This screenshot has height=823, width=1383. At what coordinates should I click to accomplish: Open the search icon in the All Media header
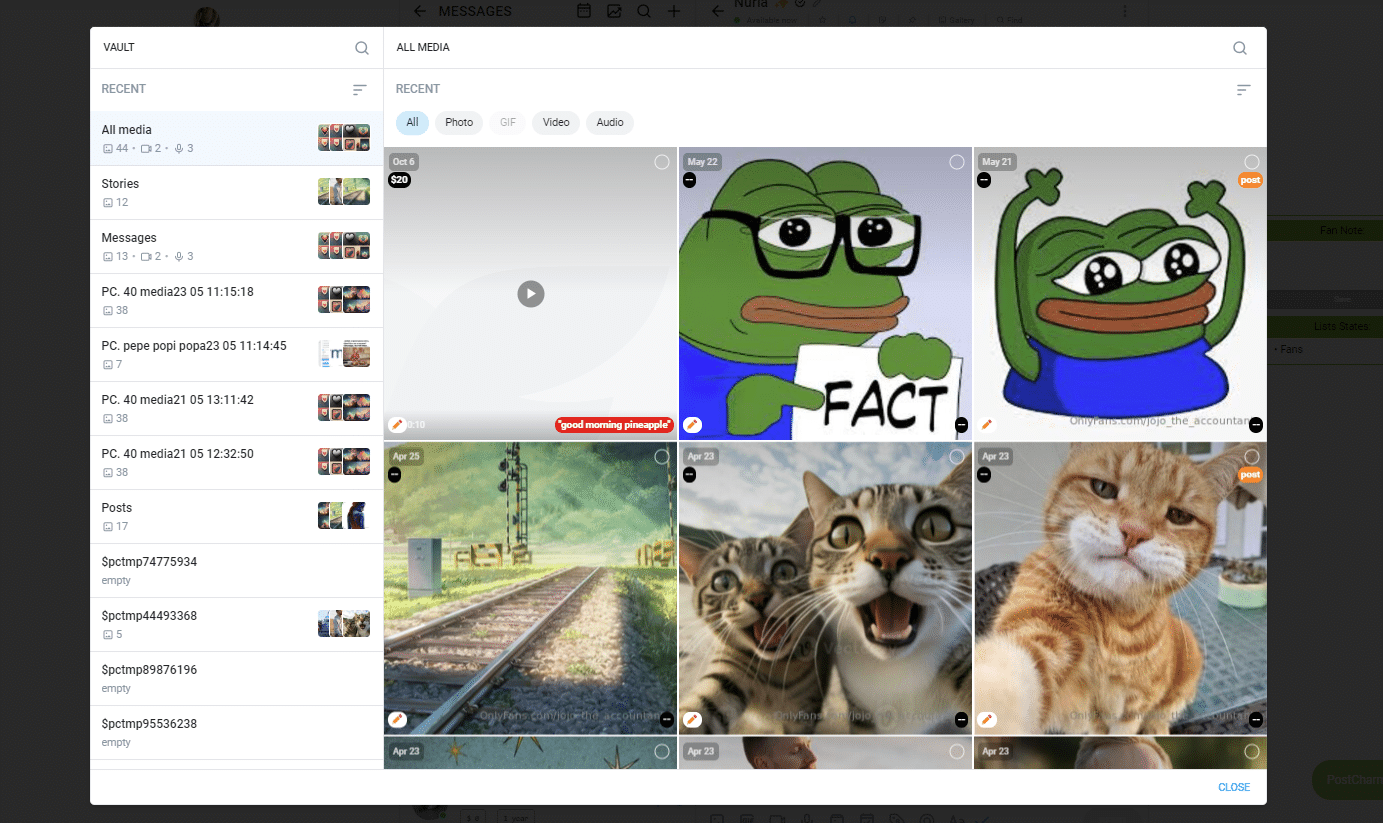point(1240,47)
